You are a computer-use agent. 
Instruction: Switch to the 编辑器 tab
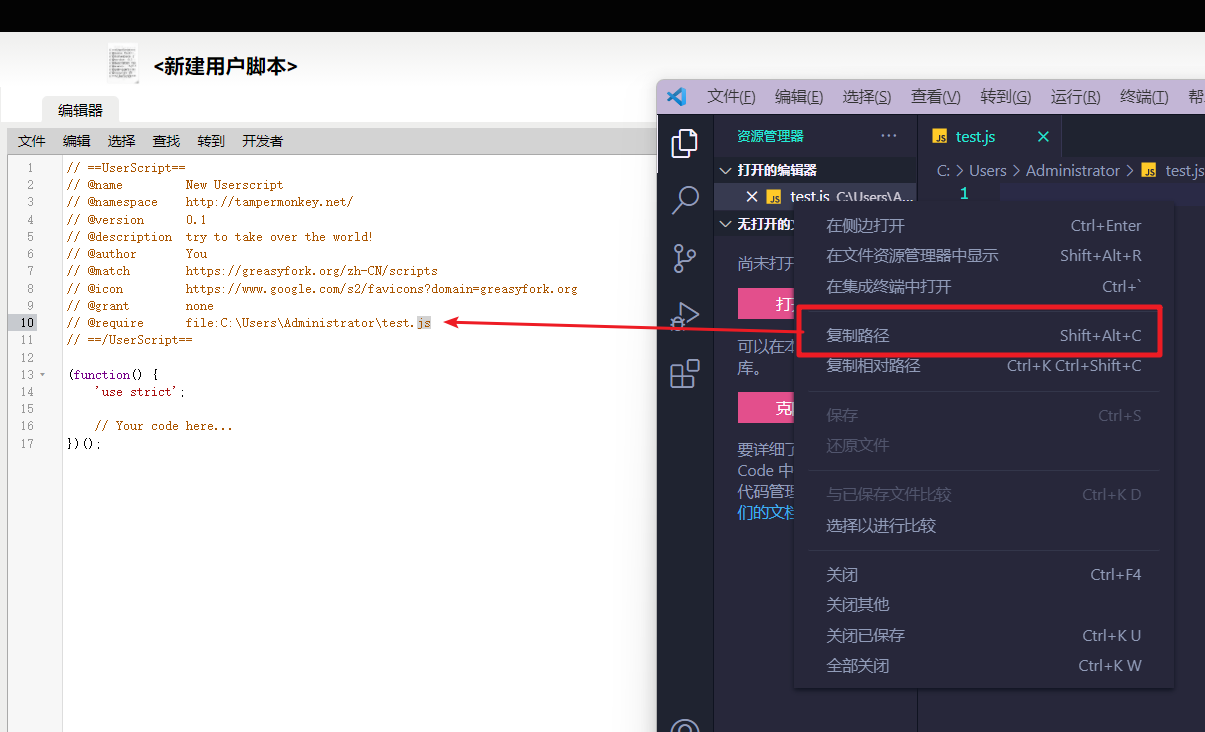[80, 110]
